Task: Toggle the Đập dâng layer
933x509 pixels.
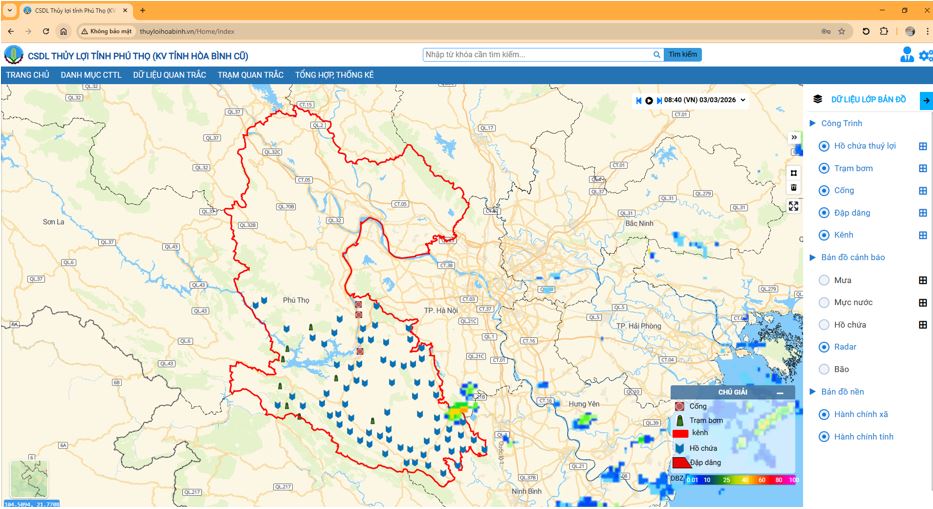Action: click(824, 213)
